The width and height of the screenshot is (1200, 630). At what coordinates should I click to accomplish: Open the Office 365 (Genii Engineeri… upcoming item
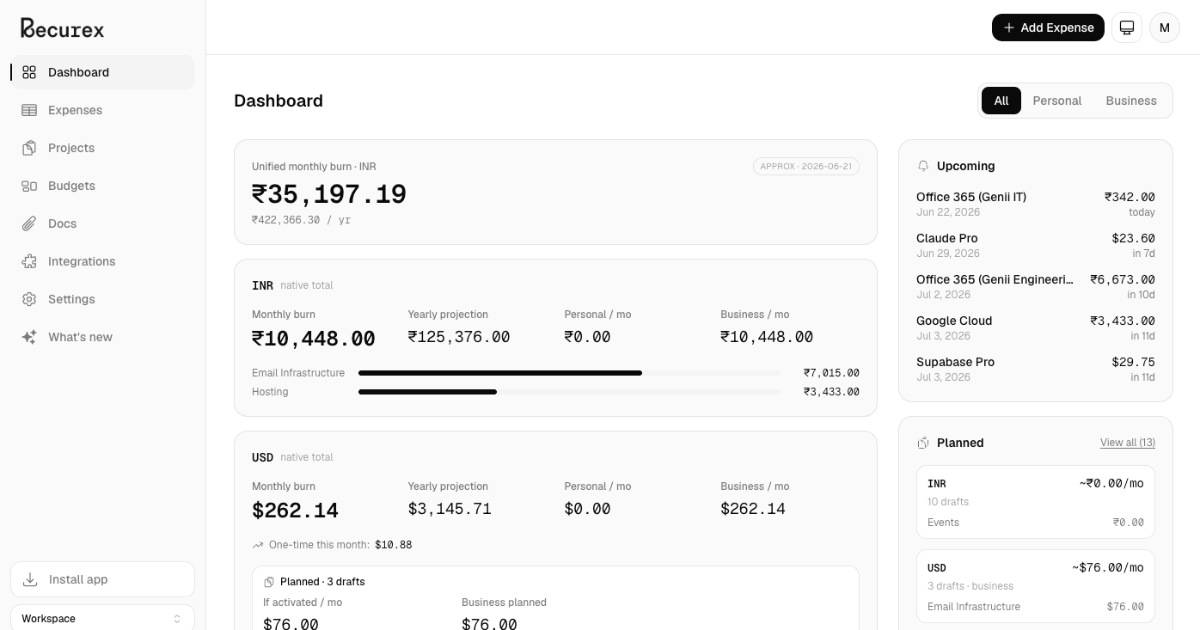[x=1035, y=286]
